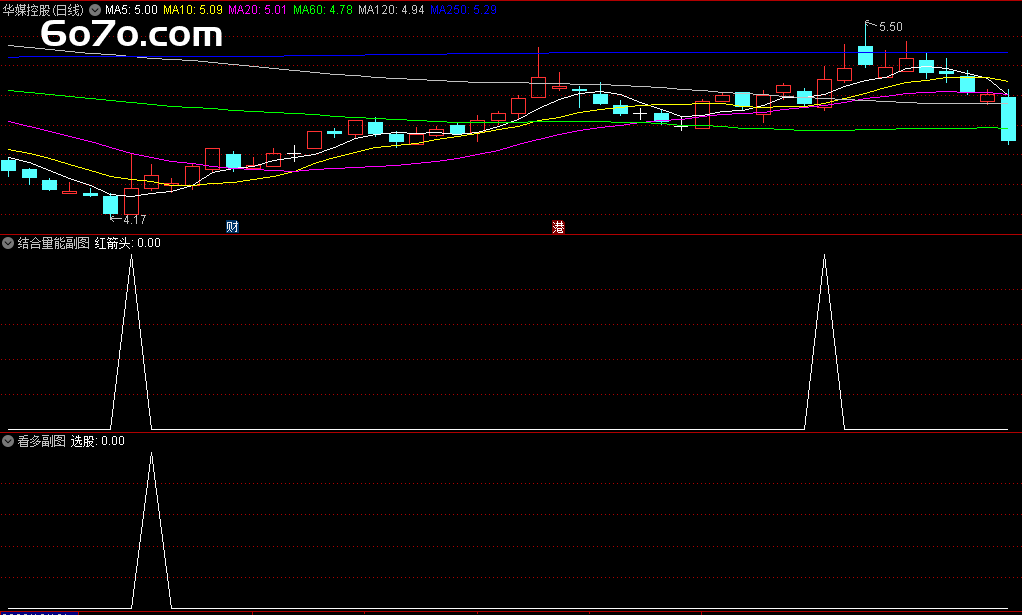Open the 结合量能副图 indicator dropdown arrow

point(8,243)
